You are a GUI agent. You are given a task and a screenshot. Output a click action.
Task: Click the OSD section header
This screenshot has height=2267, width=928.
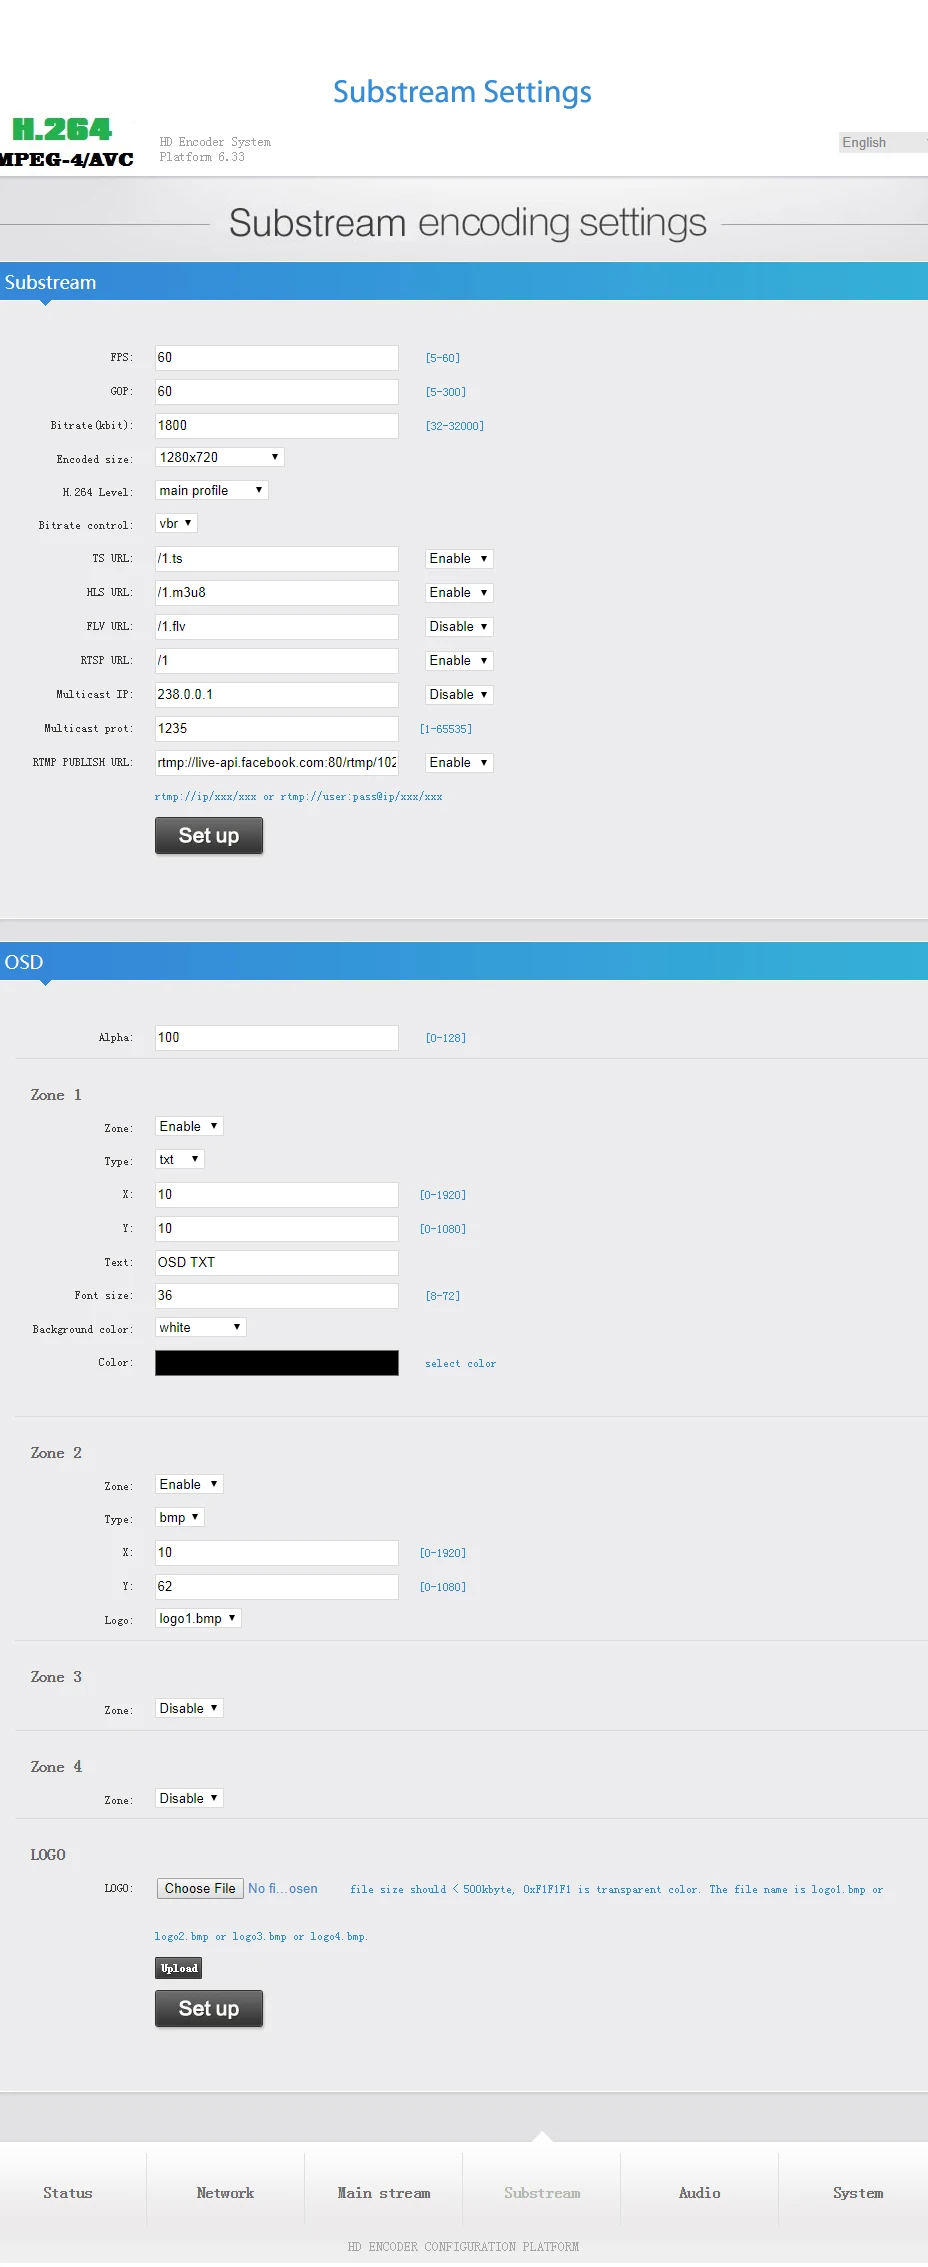[x=464, y=962]
